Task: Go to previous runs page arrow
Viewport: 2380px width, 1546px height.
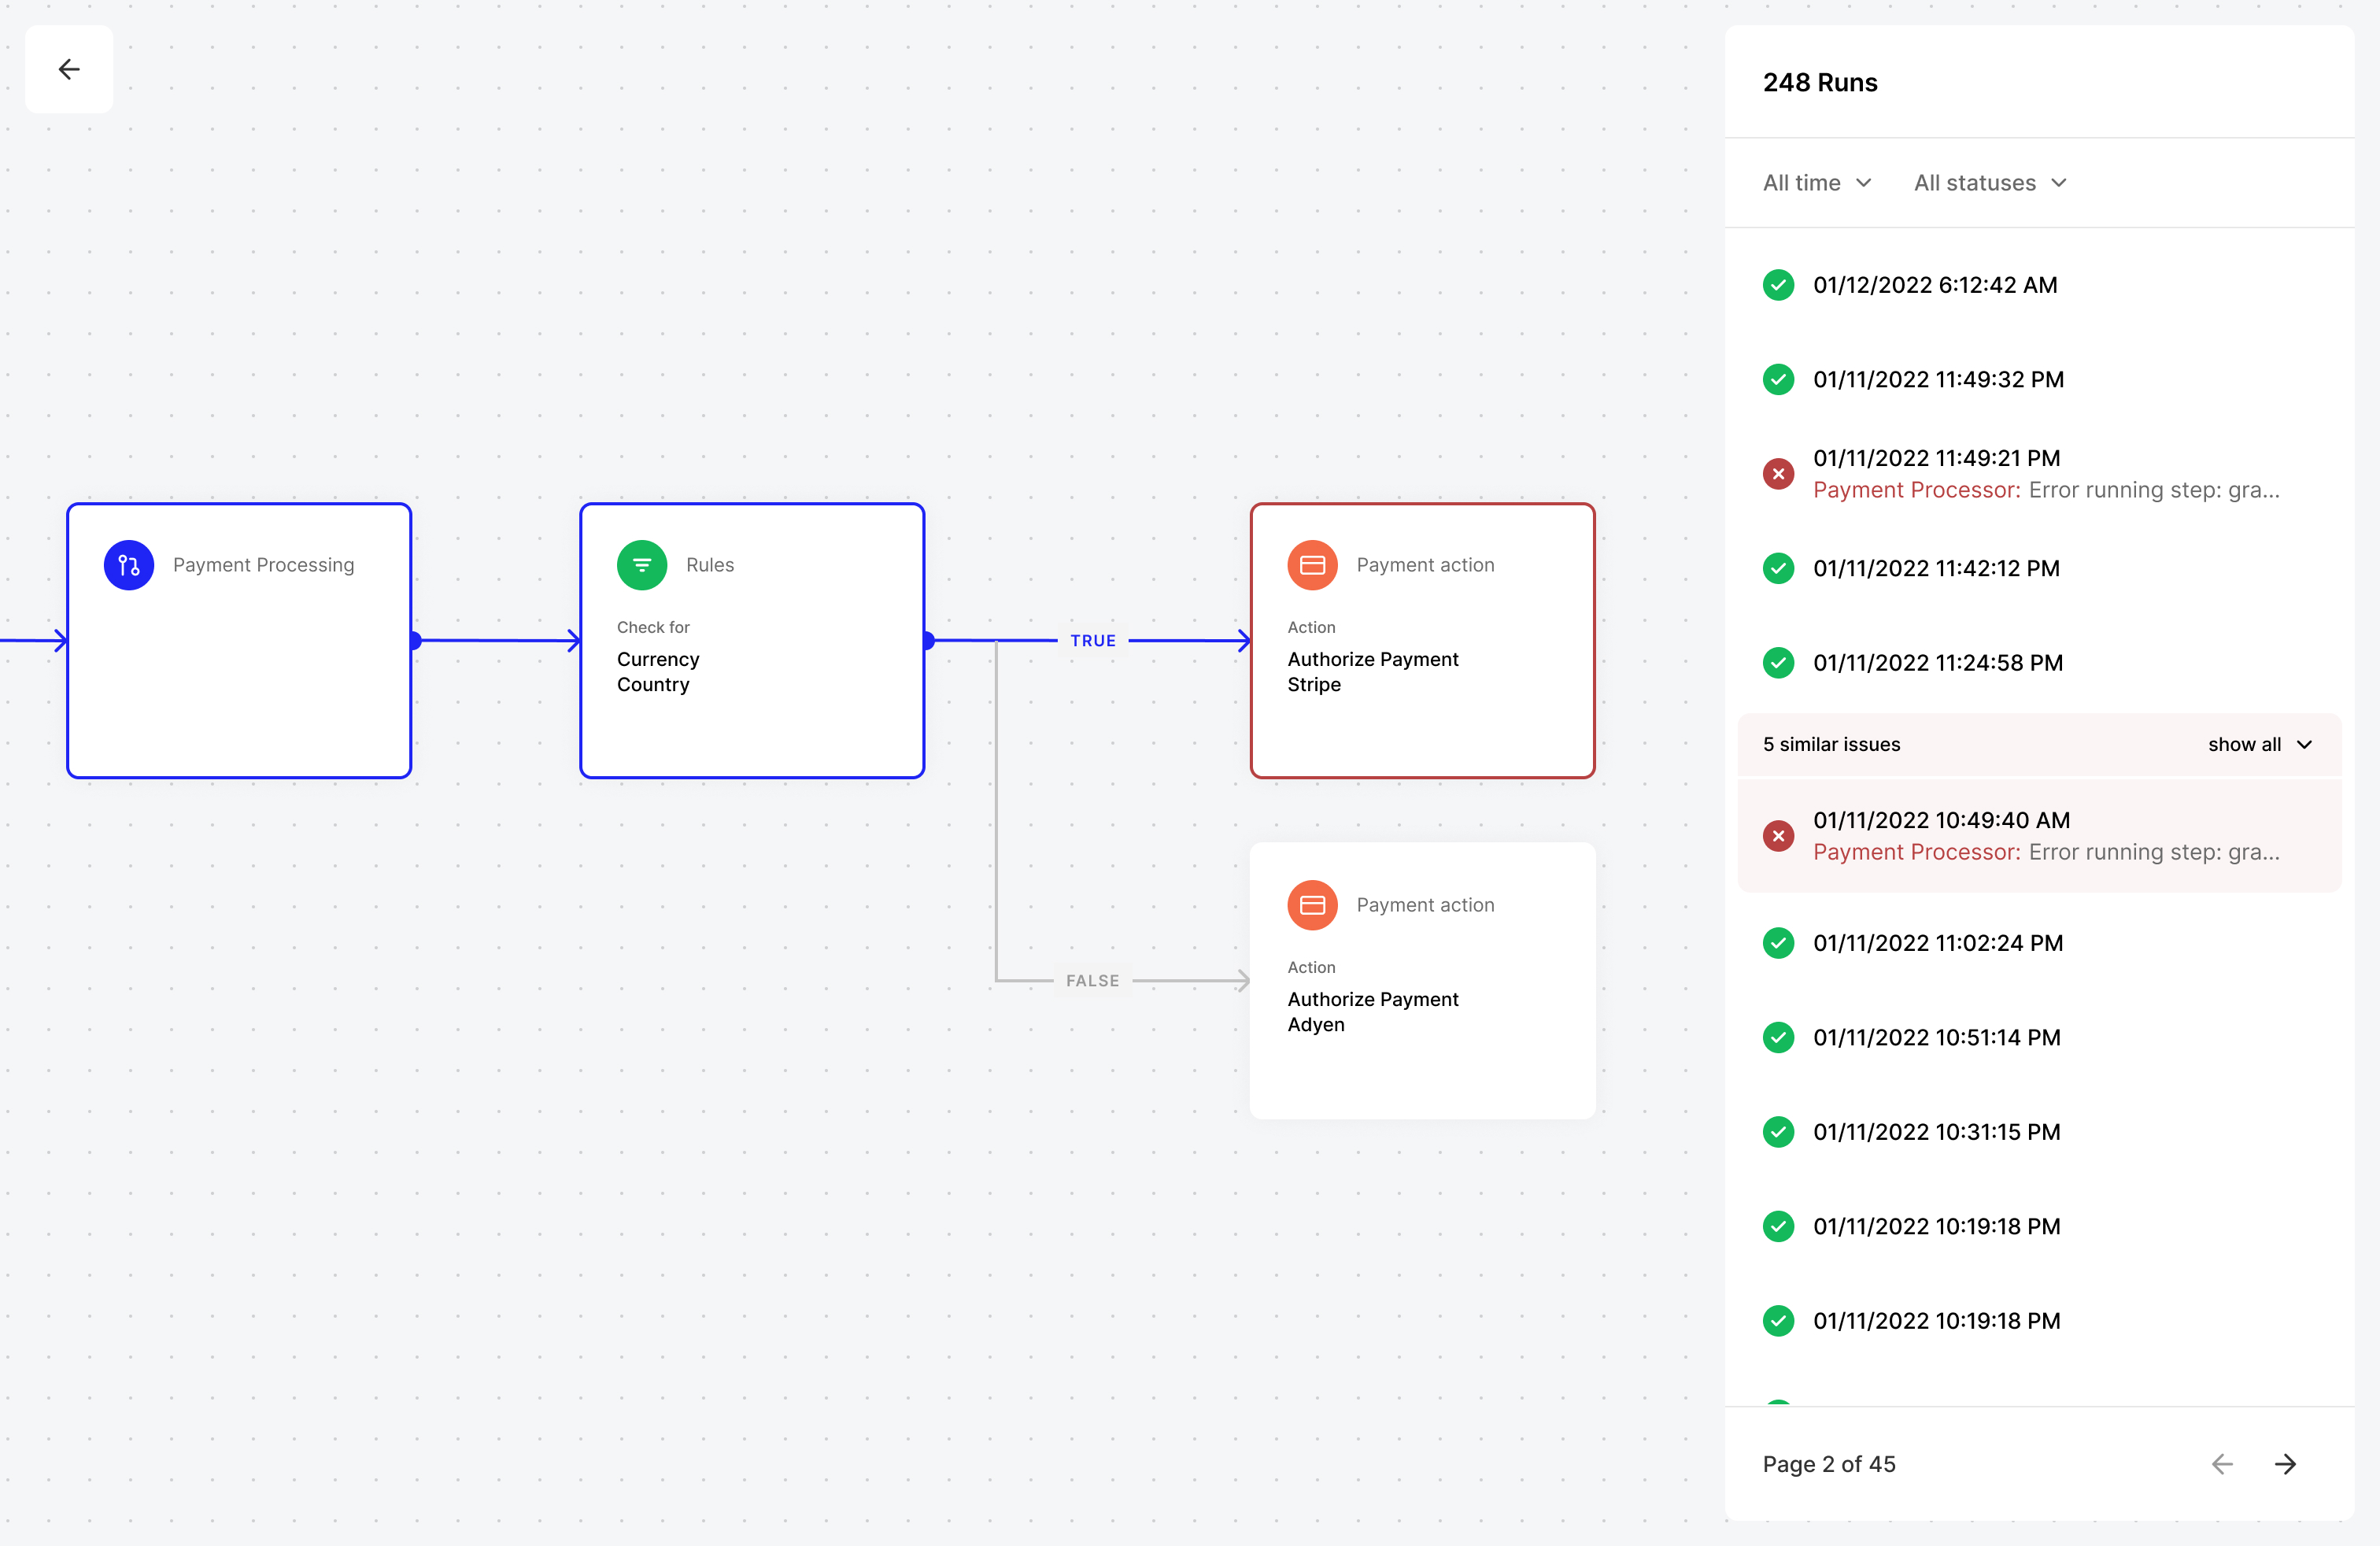Action: click(2222, 1464)
